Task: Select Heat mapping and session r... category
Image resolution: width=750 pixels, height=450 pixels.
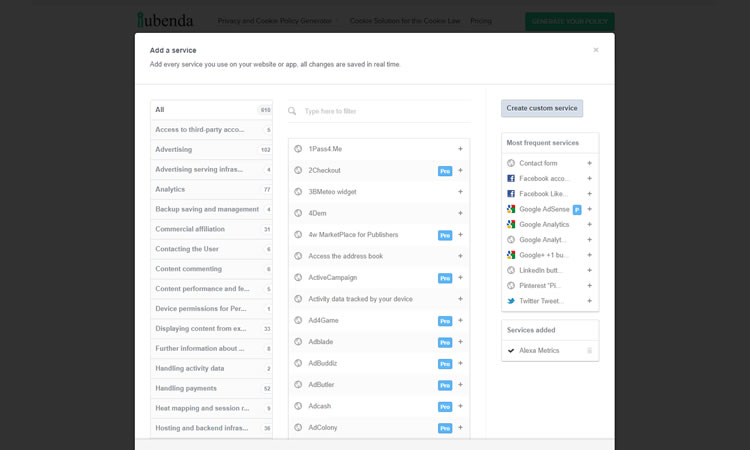Action: tap(211, 408)
